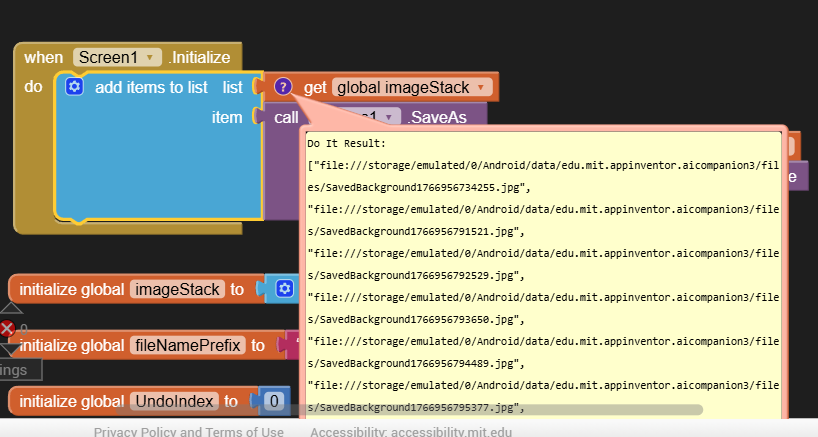Click the imageStack variable name field
Viewport: 818px width, 437px height.
pyautogui.click(x=177, y=289)
